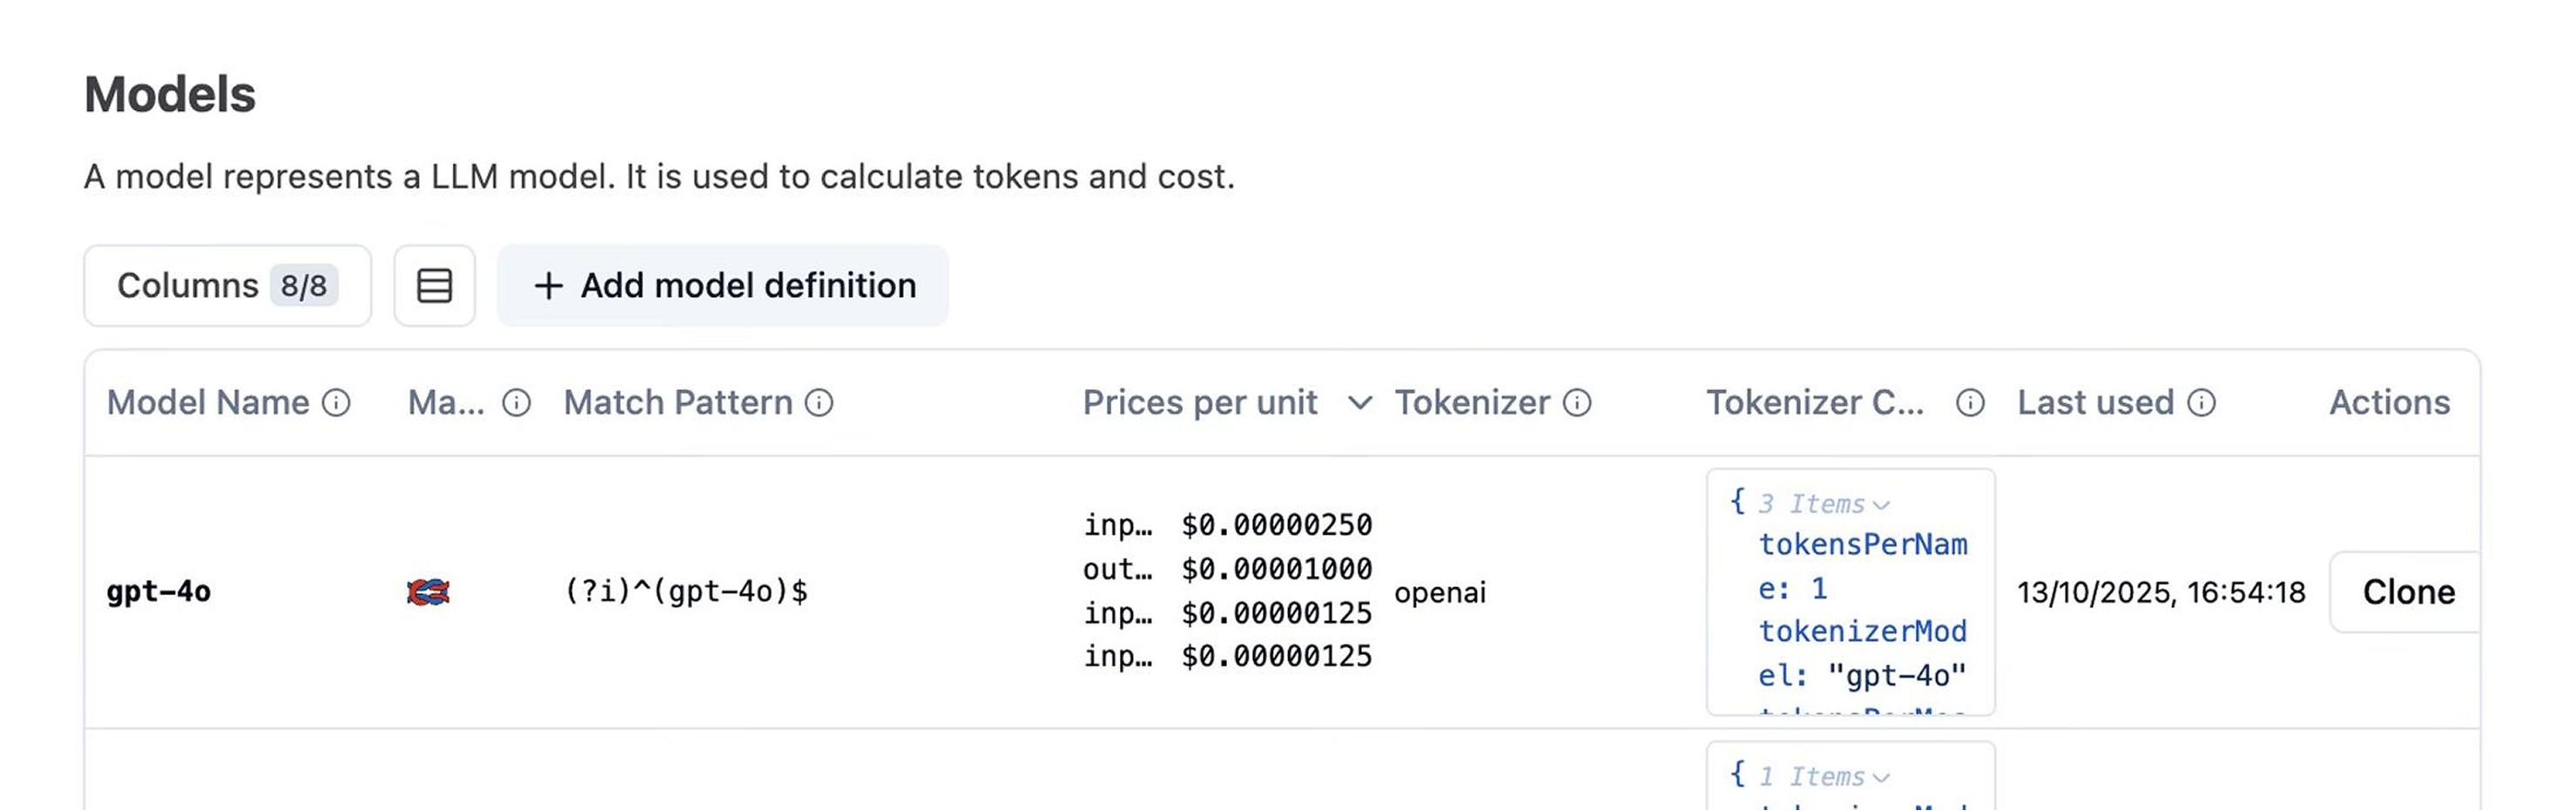This screenshot has height=811, width=2576.
Task: Collapse the 1 Items tokenizer config
Action: point(1881,778)
